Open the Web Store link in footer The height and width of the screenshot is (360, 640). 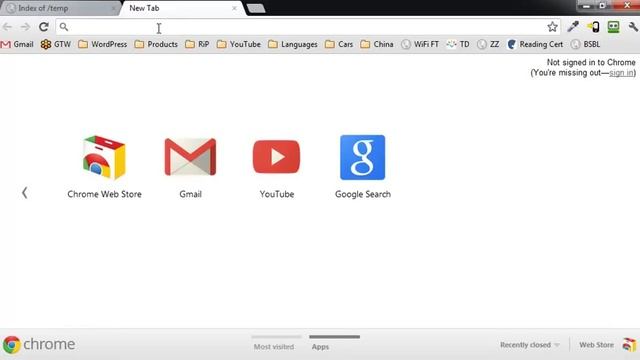point(596,345)
